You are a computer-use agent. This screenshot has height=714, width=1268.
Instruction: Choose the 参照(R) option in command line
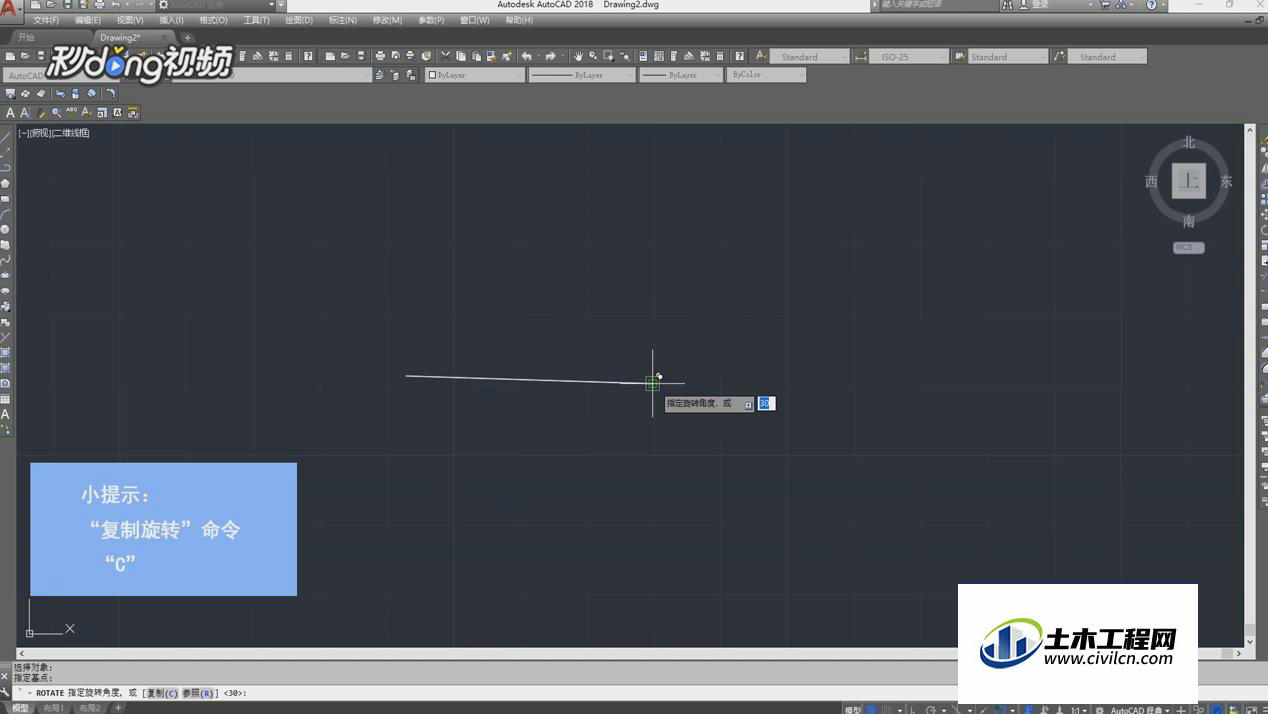pyautogui.click(x=198, y=693)
